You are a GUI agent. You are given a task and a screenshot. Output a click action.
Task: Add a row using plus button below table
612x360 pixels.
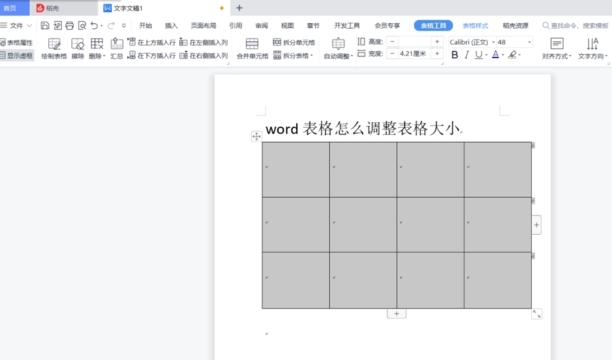coord(397,314)
